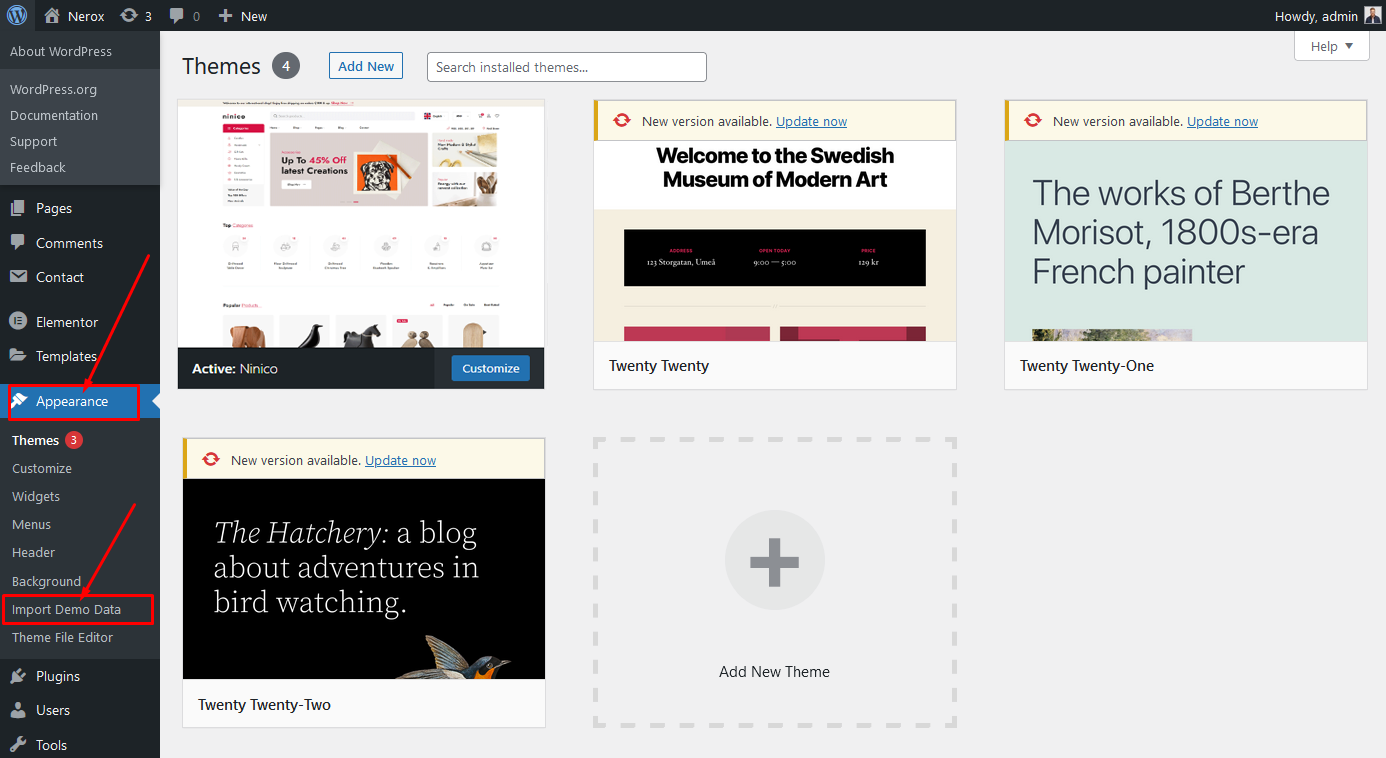The height and width of the screenshot is (758, 1386).
Task: Open the Header submenu item
Action: [x=34, y=552]
